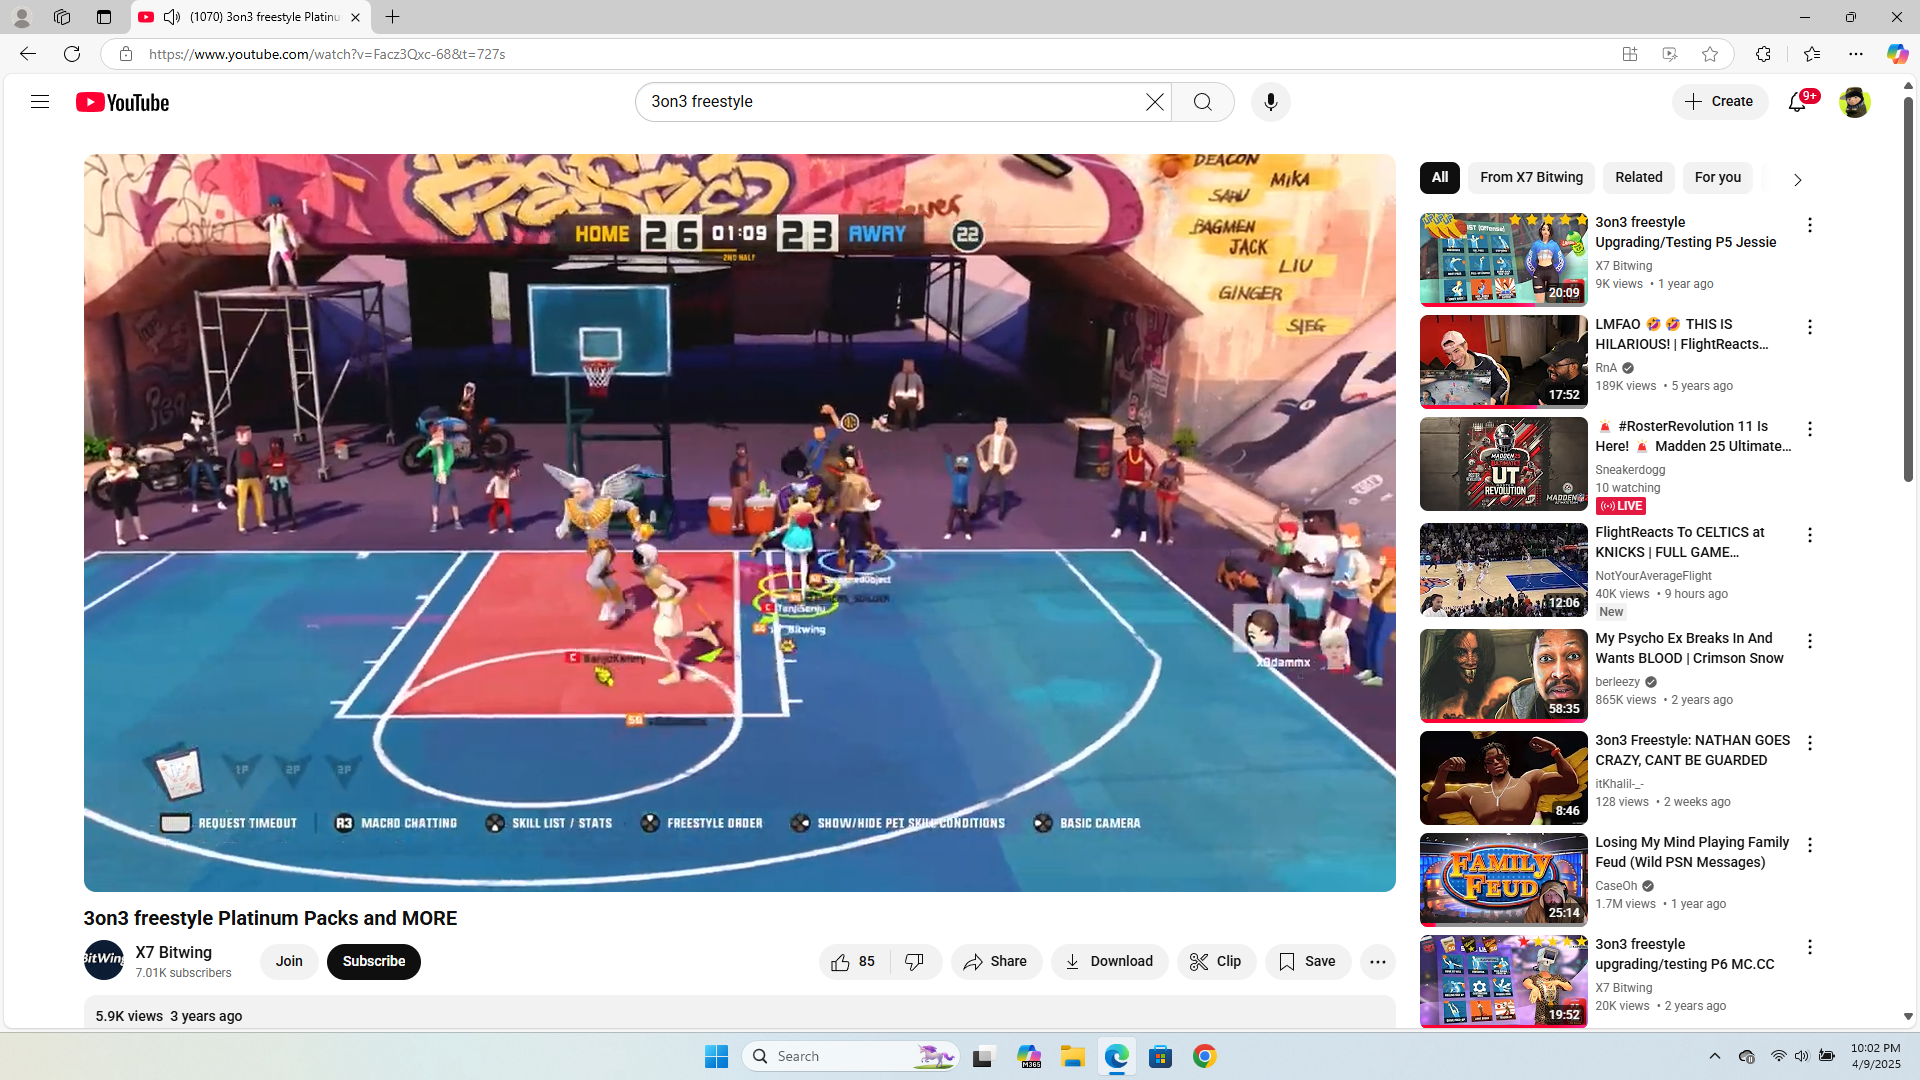Open Microsoft Store from taskbar
Viewport: 1920px width, 1080px height.
pos(1160,1056)
